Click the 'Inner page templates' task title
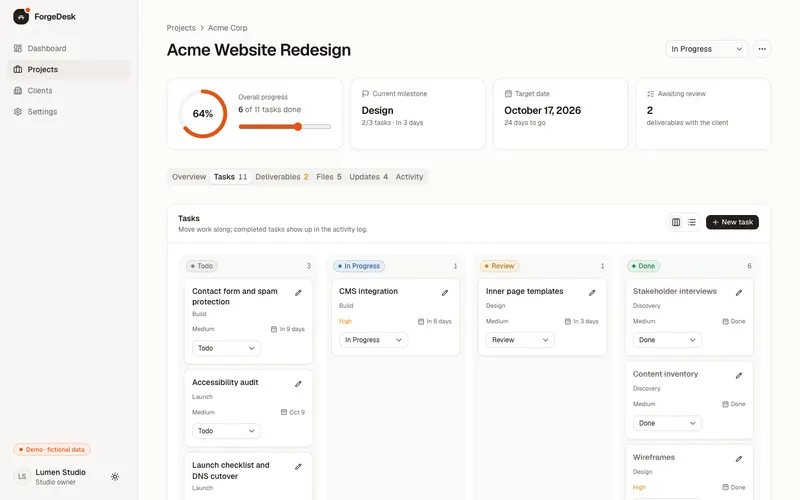This screenshot has width=800, height=500. point(524,291)
